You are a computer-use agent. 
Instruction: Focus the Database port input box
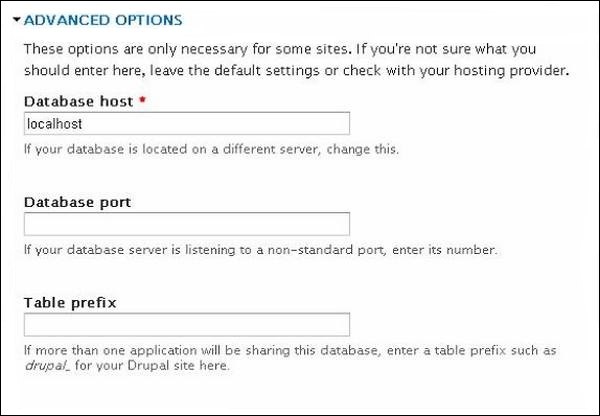pos(186,224)
